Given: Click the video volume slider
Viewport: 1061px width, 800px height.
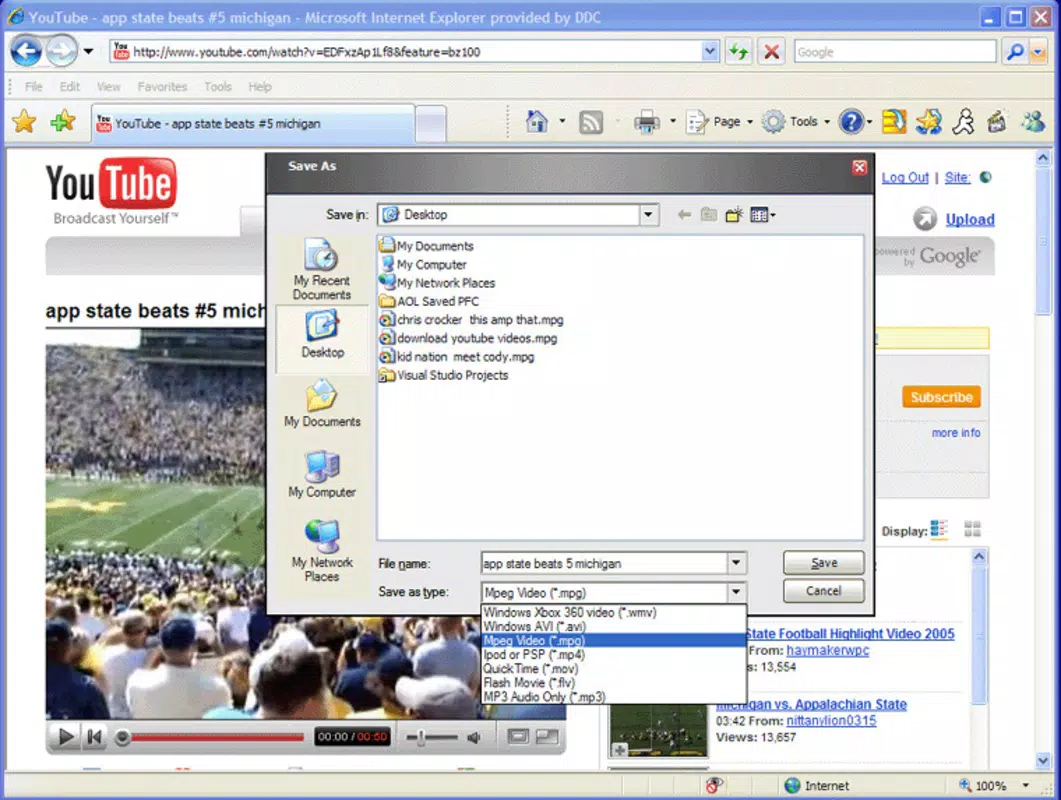Looking at the screenshot, I should click(432, 737).
